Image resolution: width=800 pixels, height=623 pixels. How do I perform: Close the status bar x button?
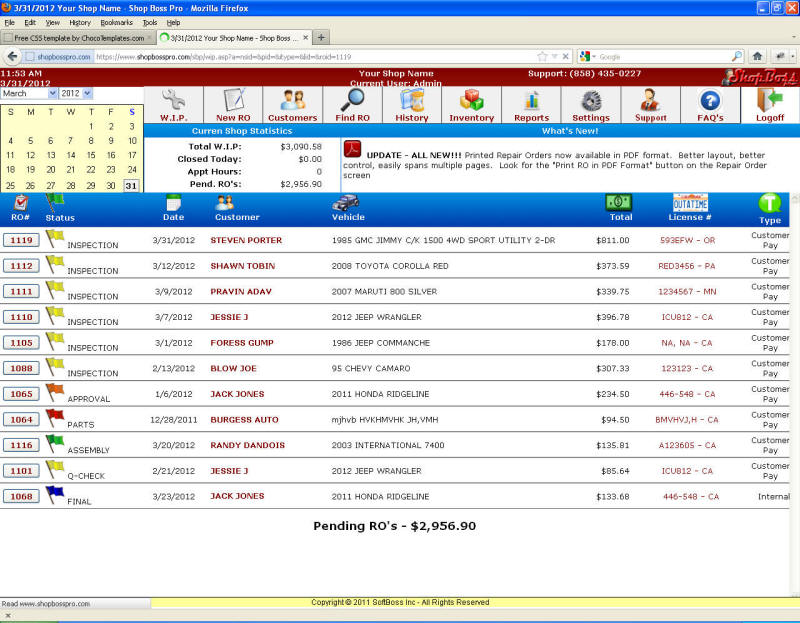[8, 615]
